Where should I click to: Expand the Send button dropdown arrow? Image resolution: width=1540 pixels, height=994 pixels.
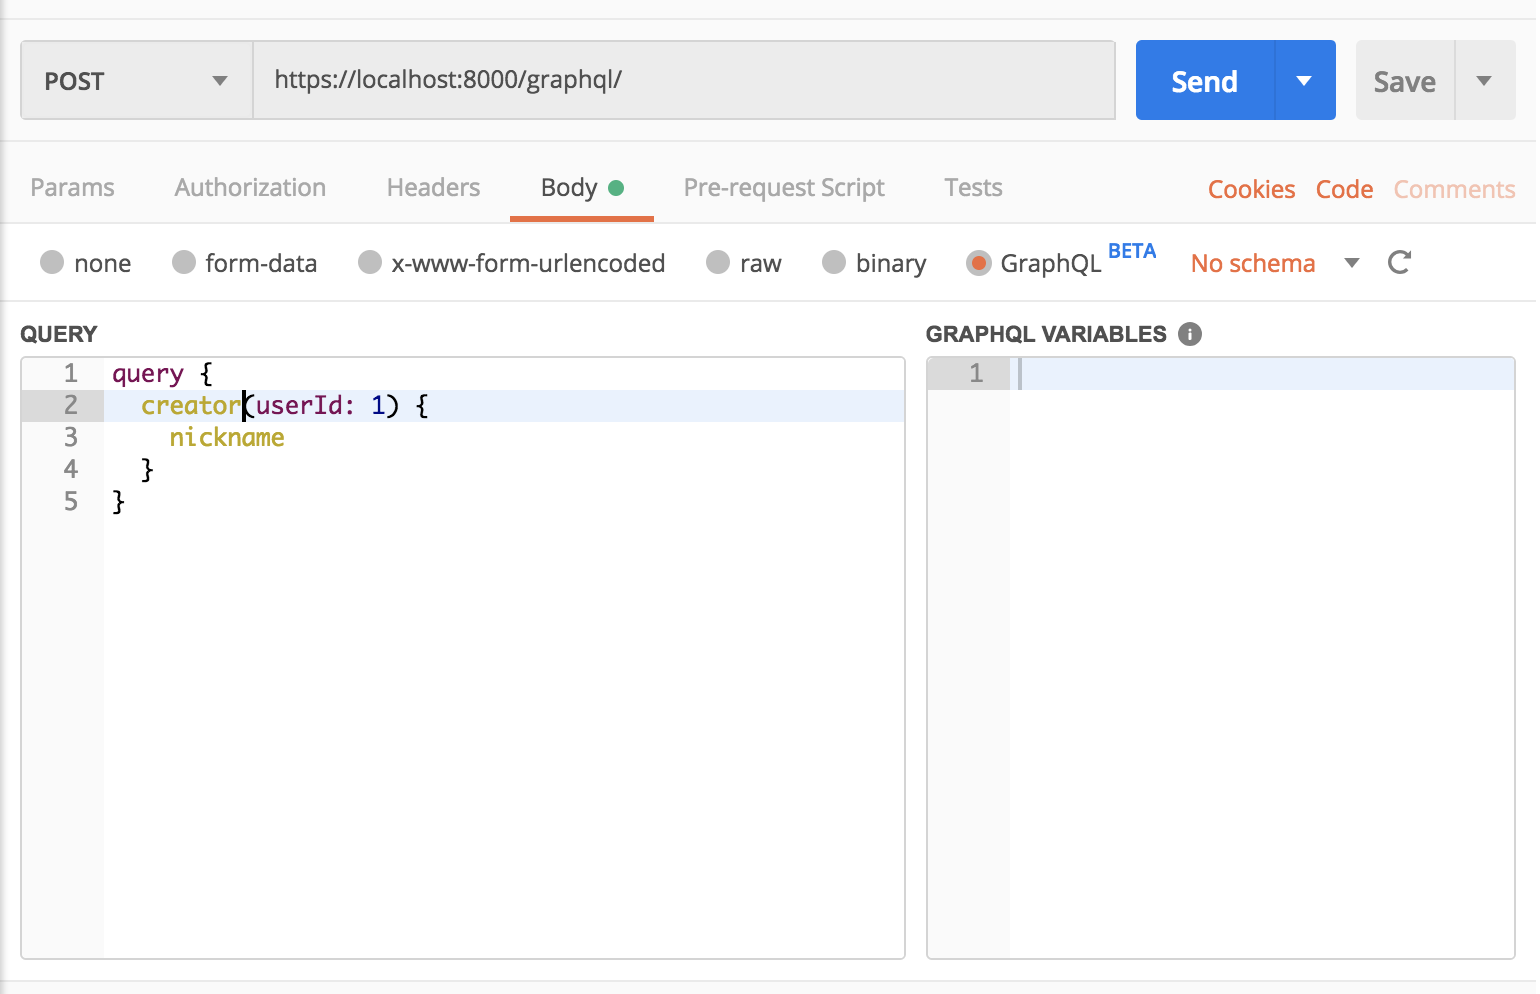[x=1305, y=81]
